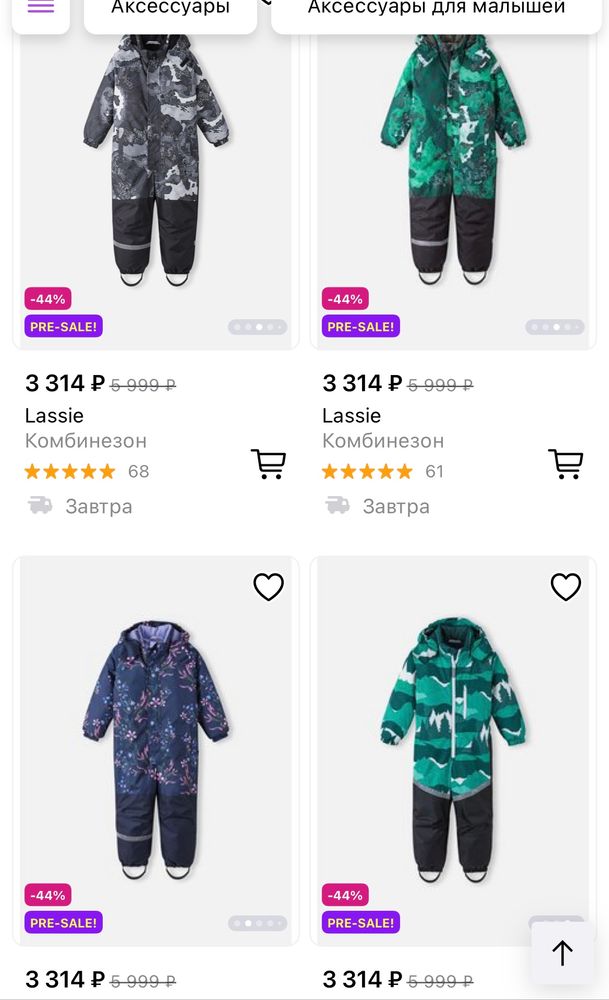Screen dimensions: 609x1000
Task: Favorite the navy floral jumpsuit
Action: 268,587
